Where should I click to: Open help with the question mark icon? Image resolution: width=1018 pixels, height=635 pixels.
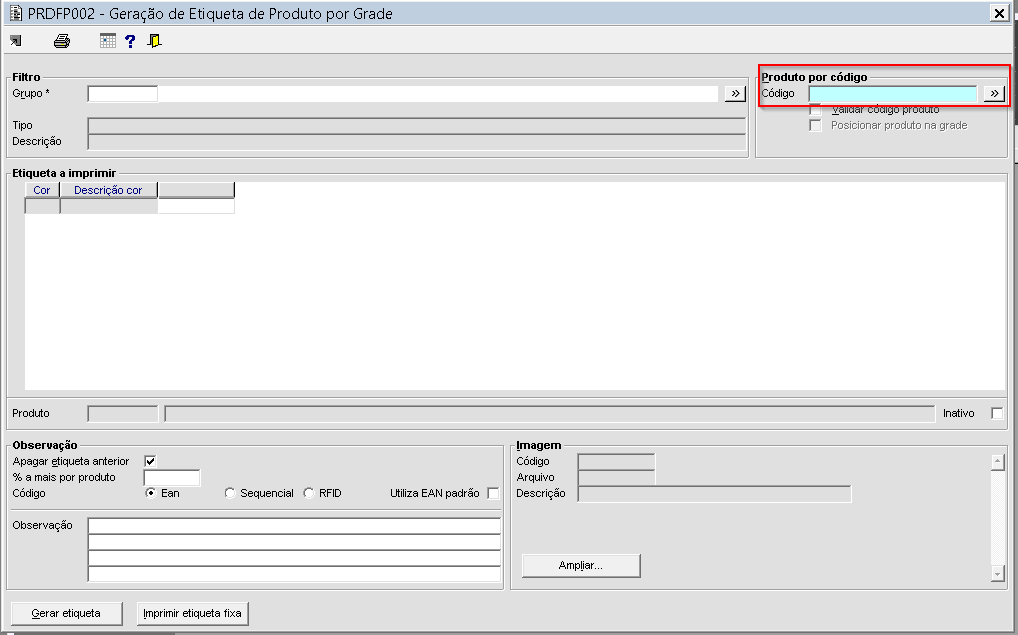[x=130, y=41]
